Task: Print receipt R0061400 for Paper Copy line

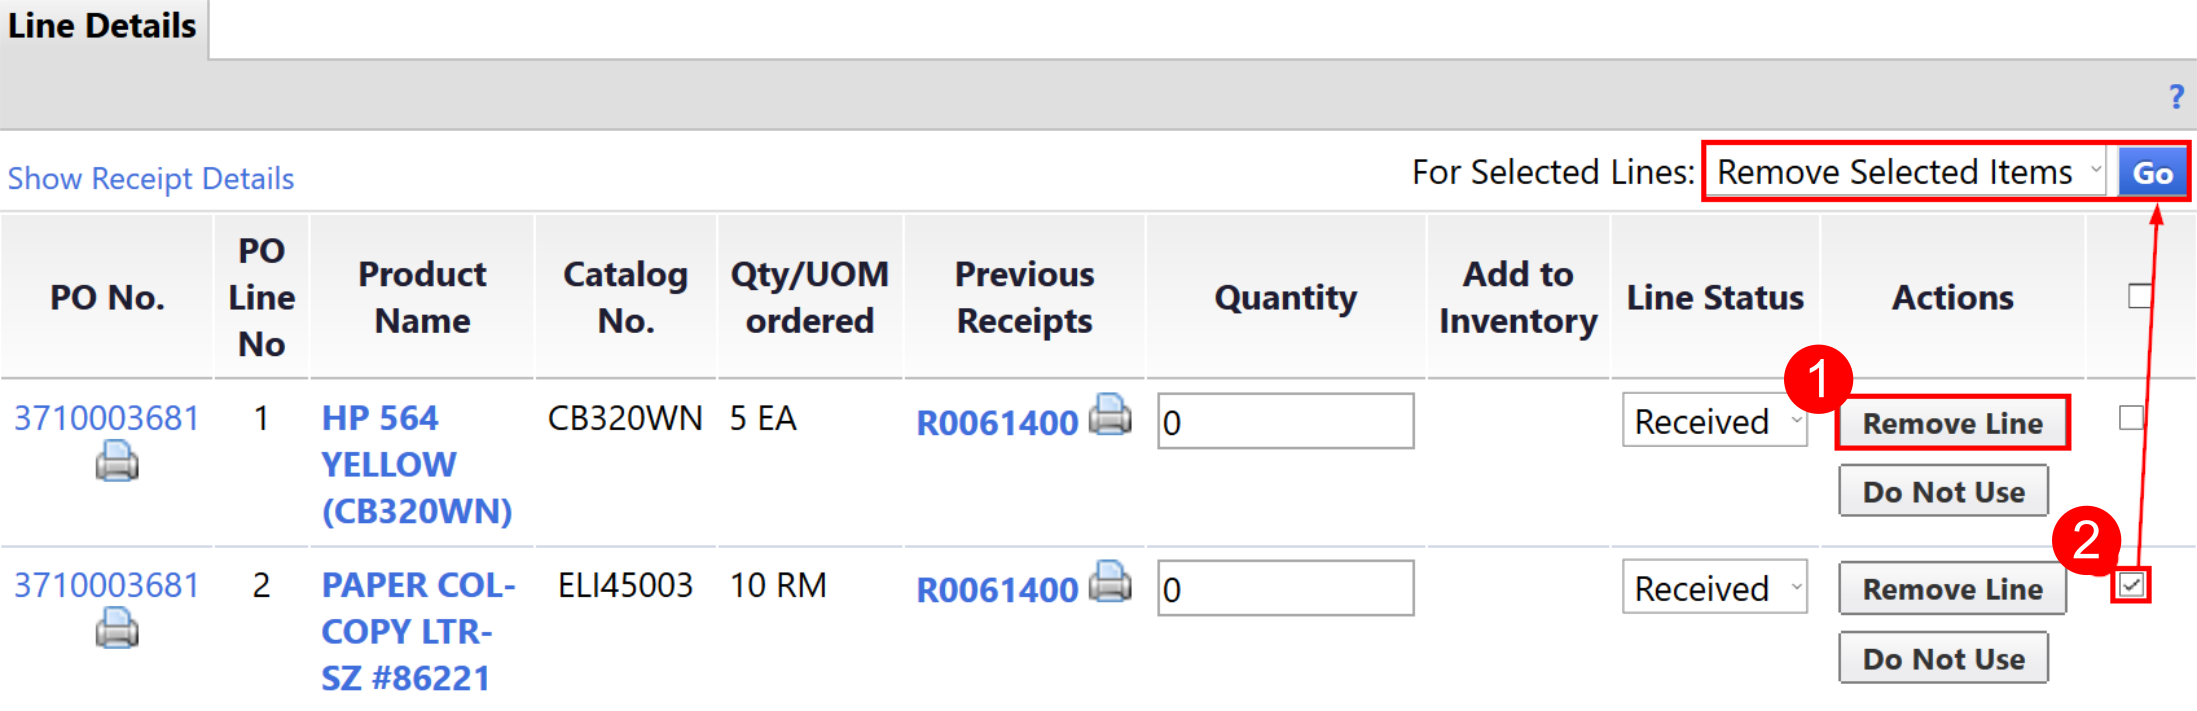Action: point(1110,581)
